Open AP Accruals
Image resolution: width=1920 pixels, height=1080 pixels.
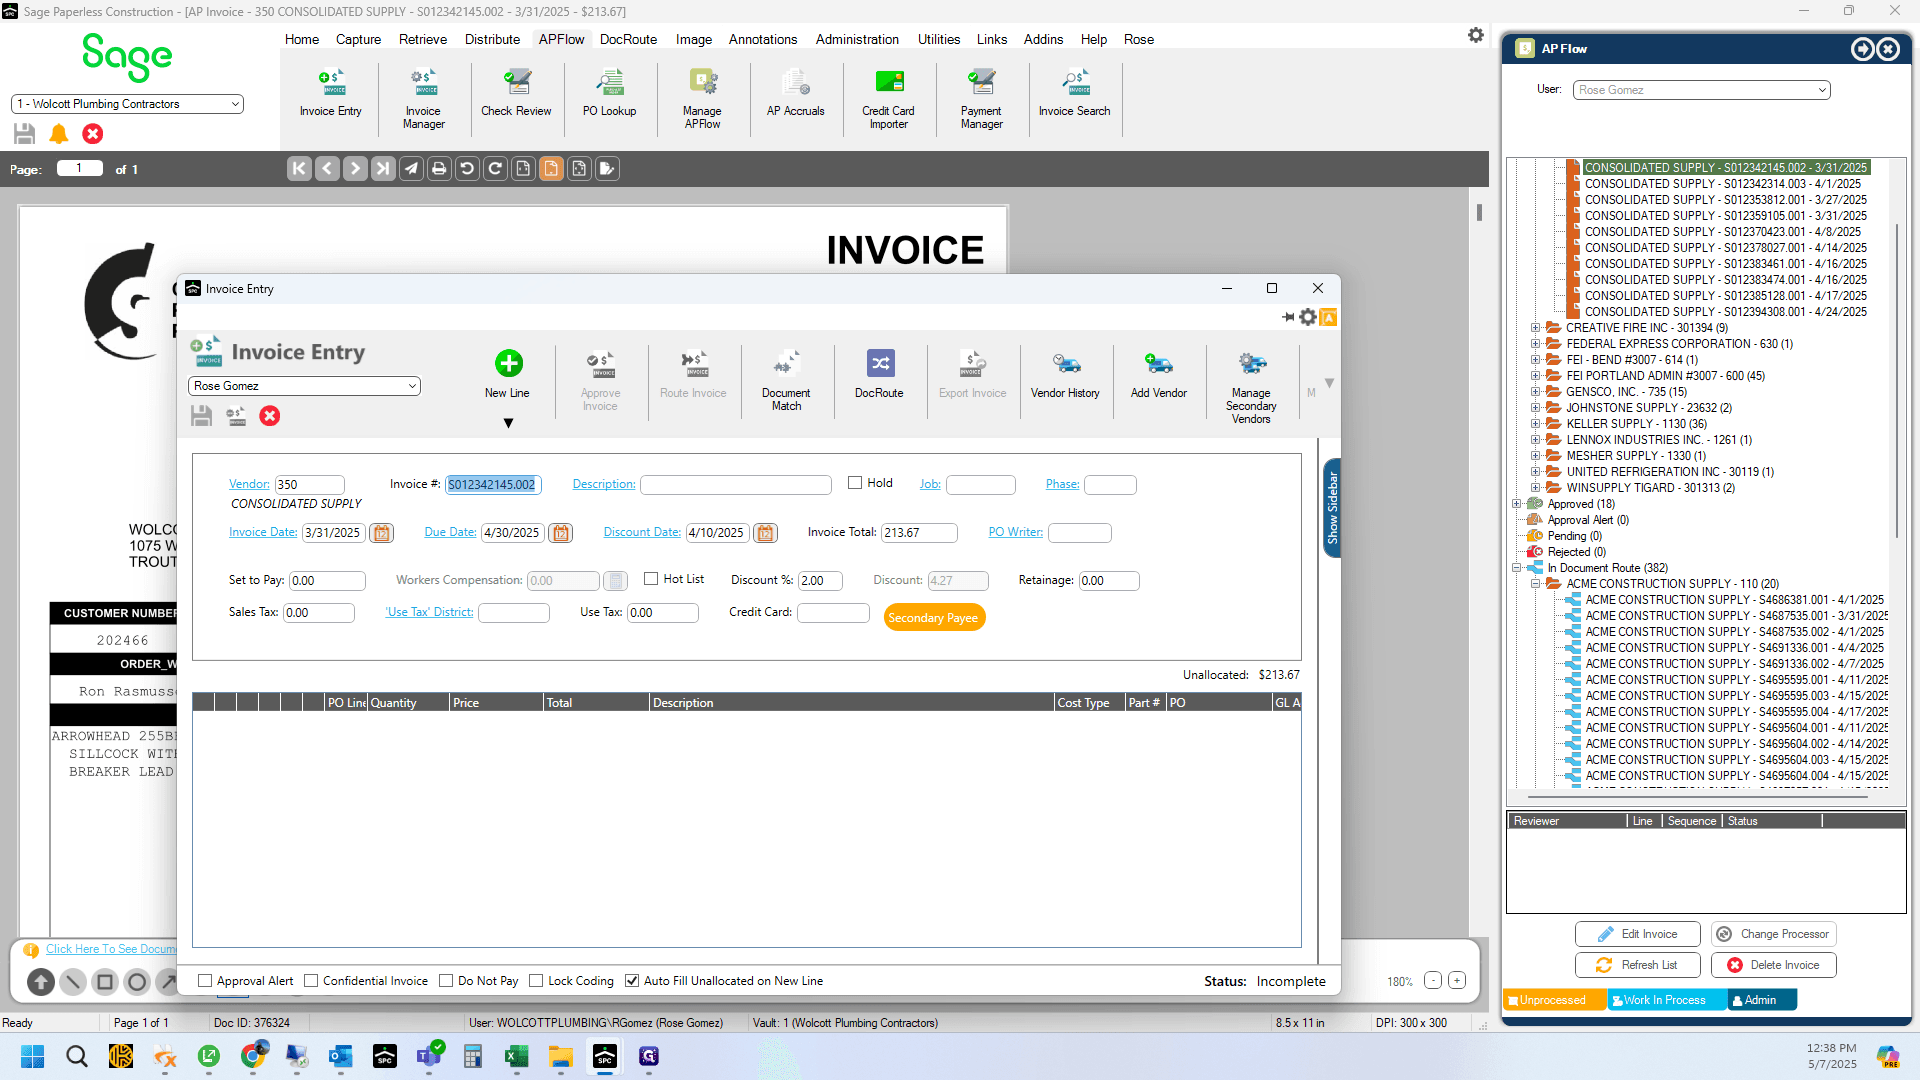tap(795, 94)
